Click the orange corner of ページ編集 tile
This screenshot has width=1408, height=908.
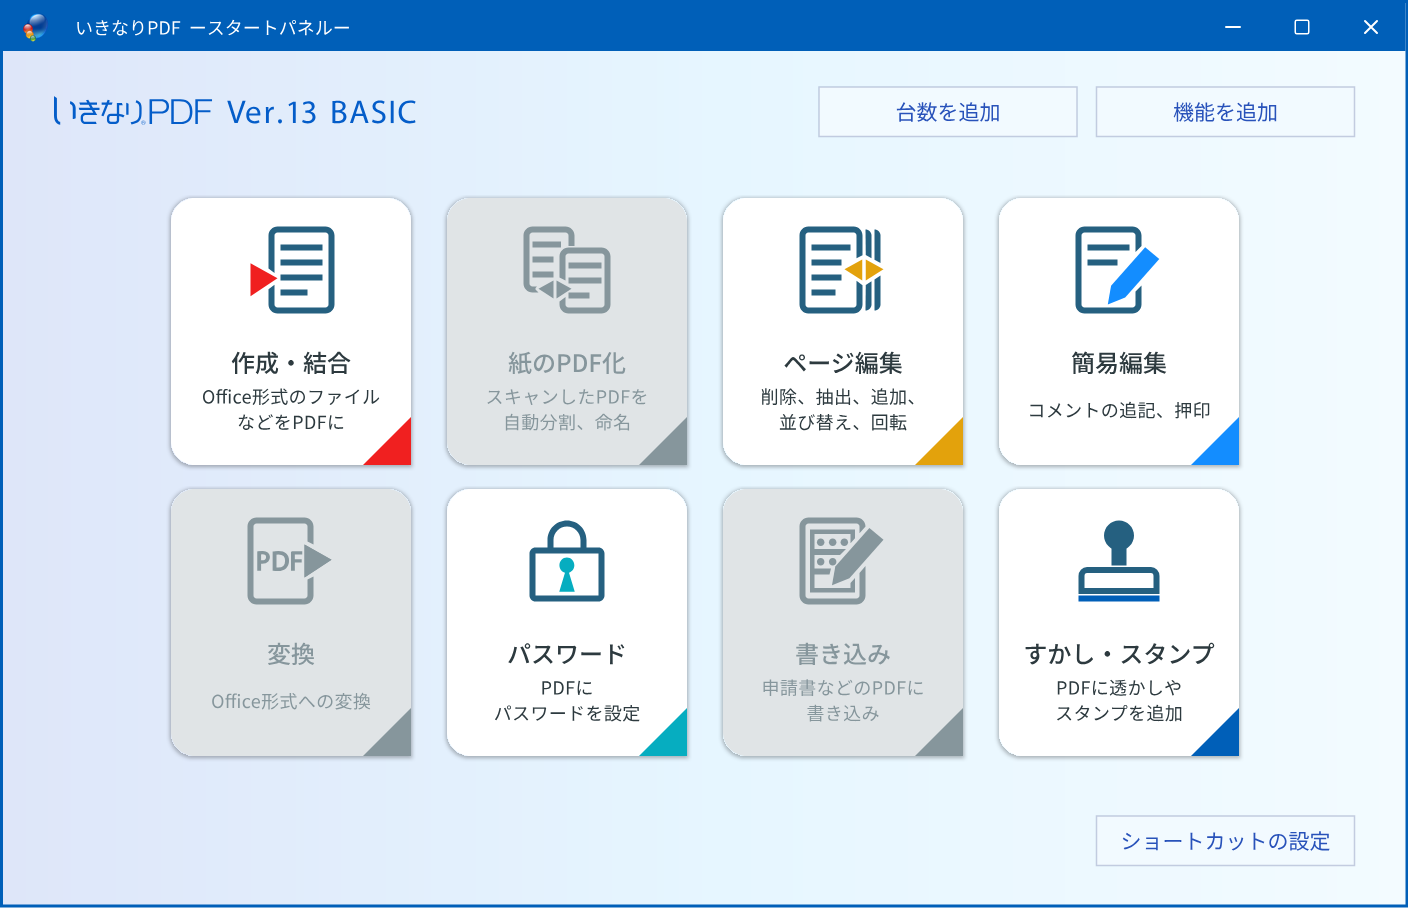tap(946, 448)
